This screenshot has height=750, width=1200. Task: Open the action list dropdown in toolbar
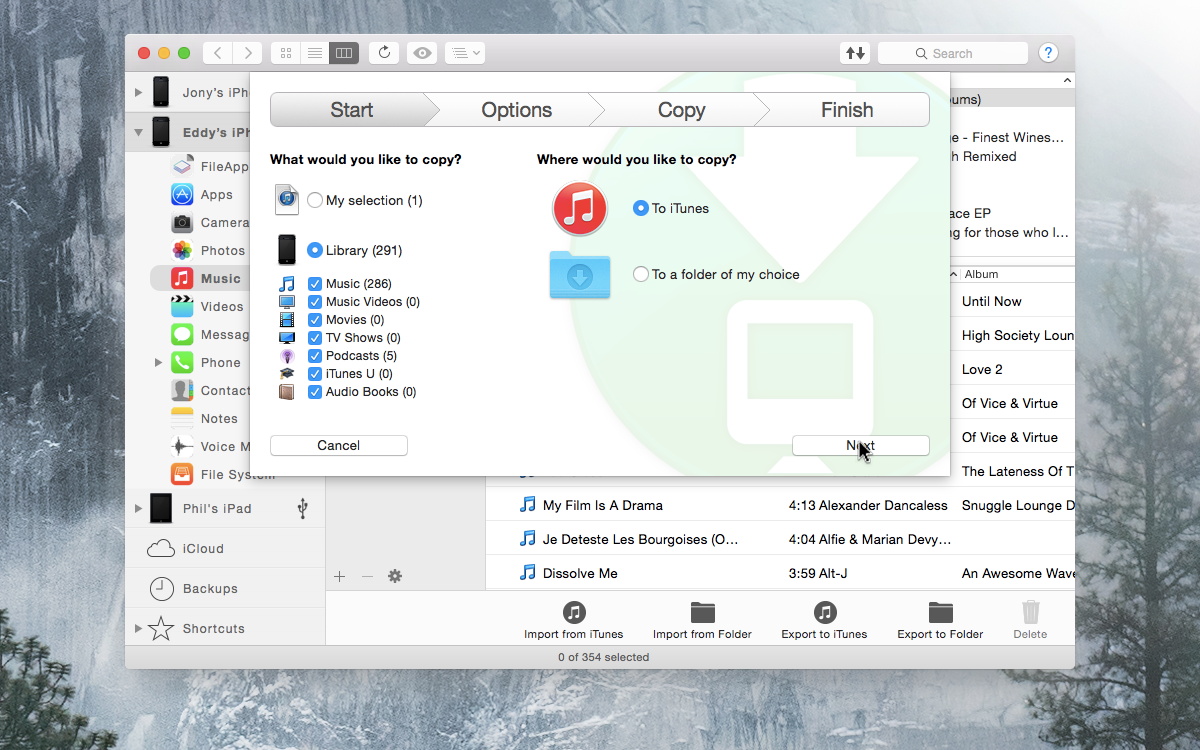[x=464, y=53]
